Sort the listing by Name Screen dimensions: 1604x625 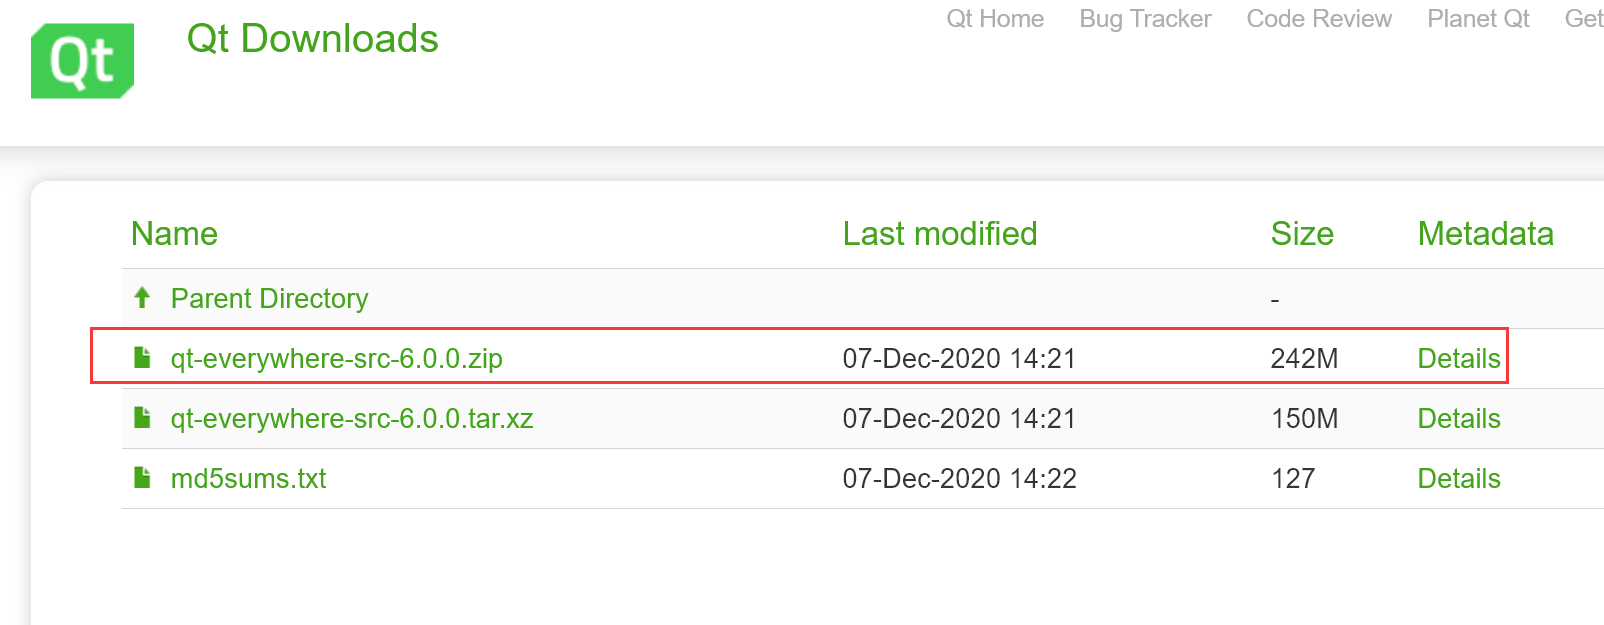tap(174, 234)
